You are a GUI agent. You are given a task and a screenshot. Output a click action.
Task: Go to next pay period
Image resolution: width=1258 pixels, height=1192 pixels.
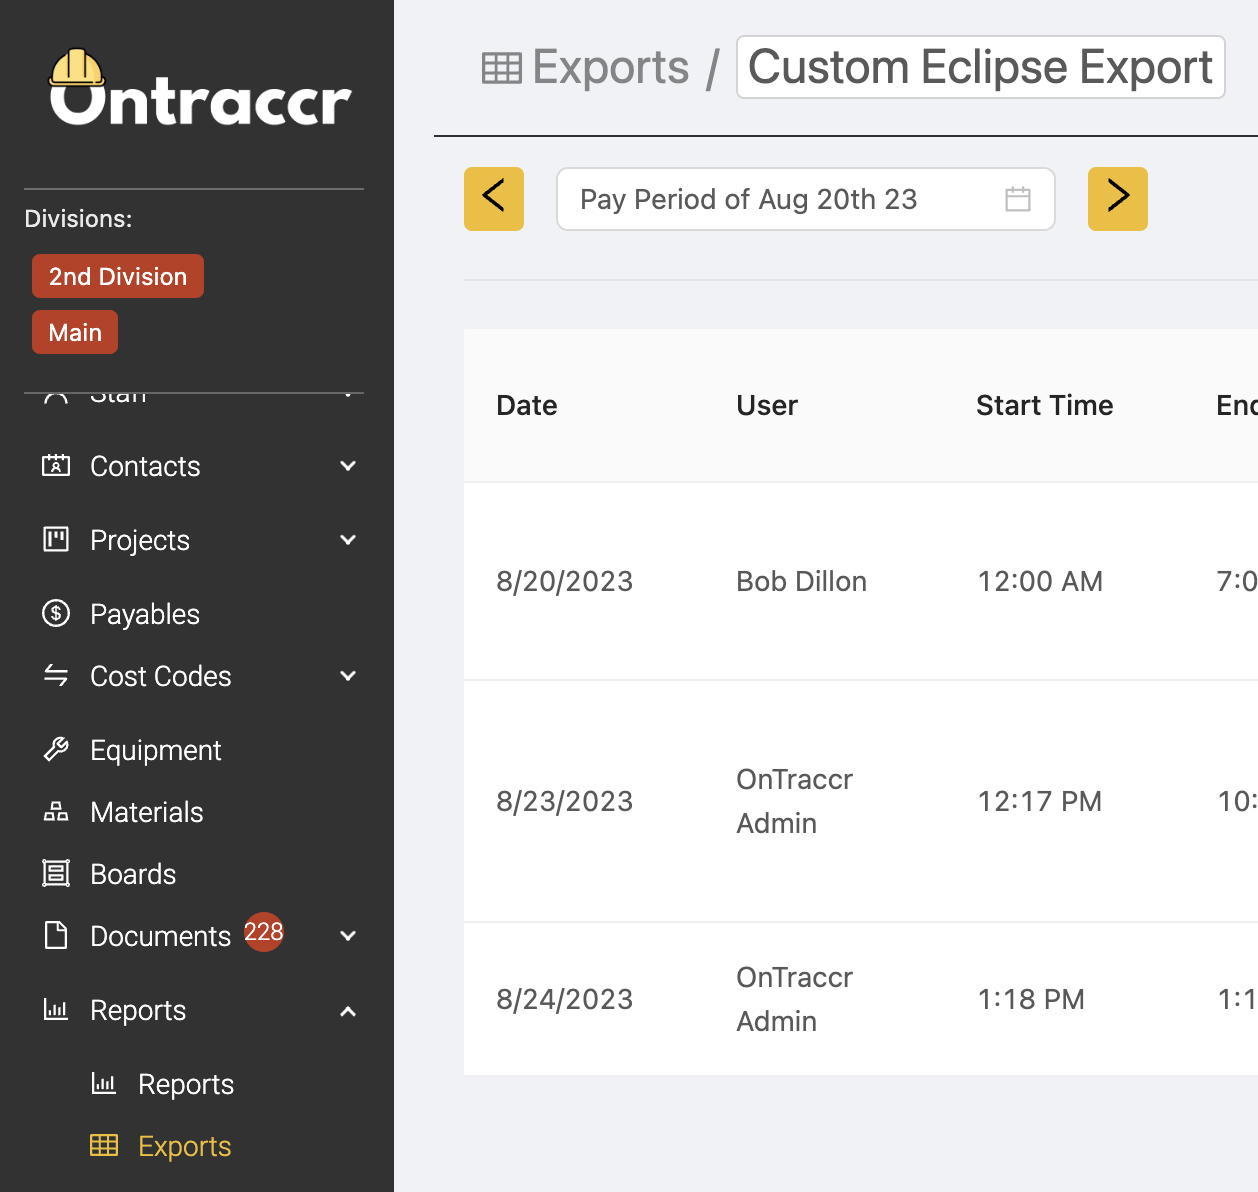coord(1118,199)
